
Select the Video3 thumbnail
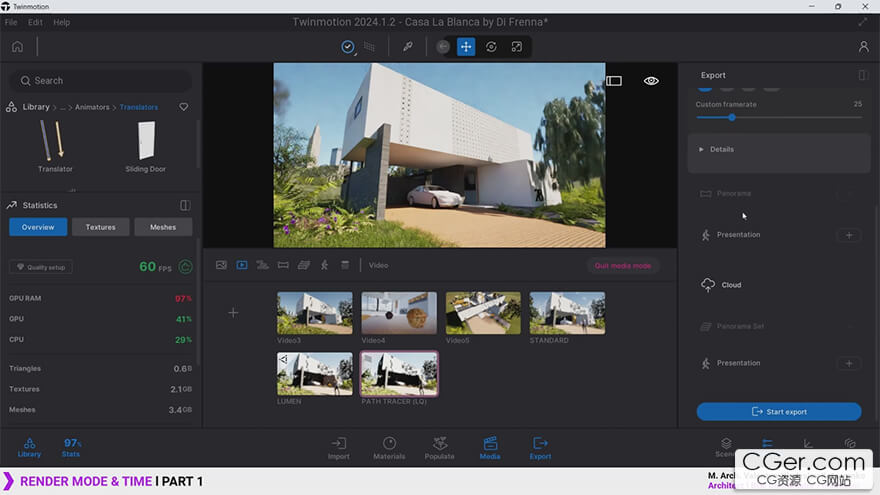pos(314,313)
